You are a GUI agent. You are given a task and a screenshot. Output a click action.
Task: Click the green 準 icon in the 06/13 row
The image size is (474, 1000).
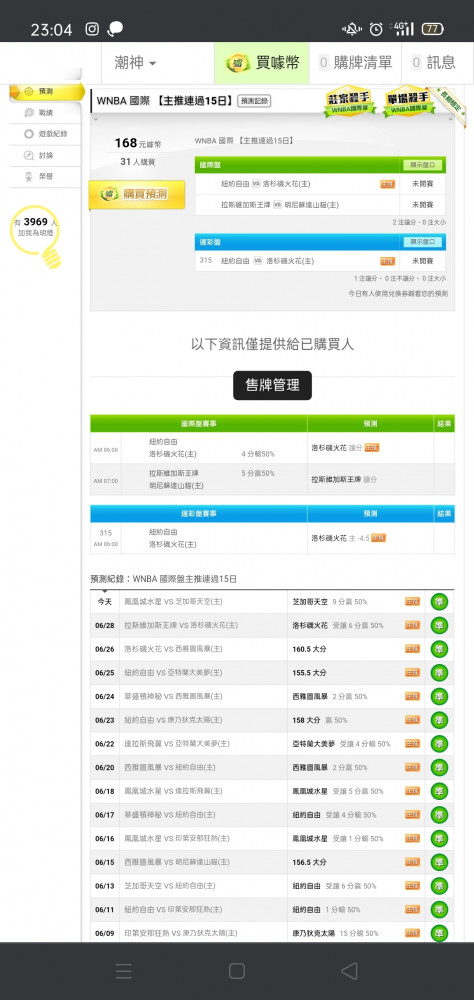click(439, 886)
